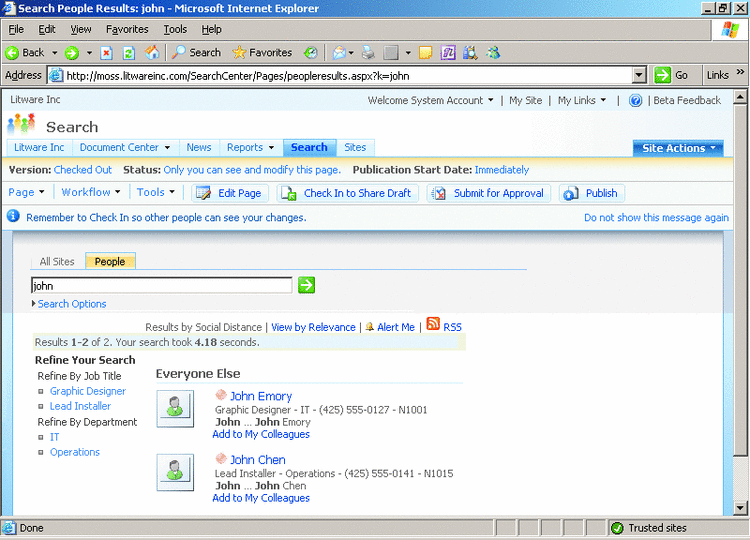
Task: Click the yellow Discuss note icon
Action: (425, 52)
